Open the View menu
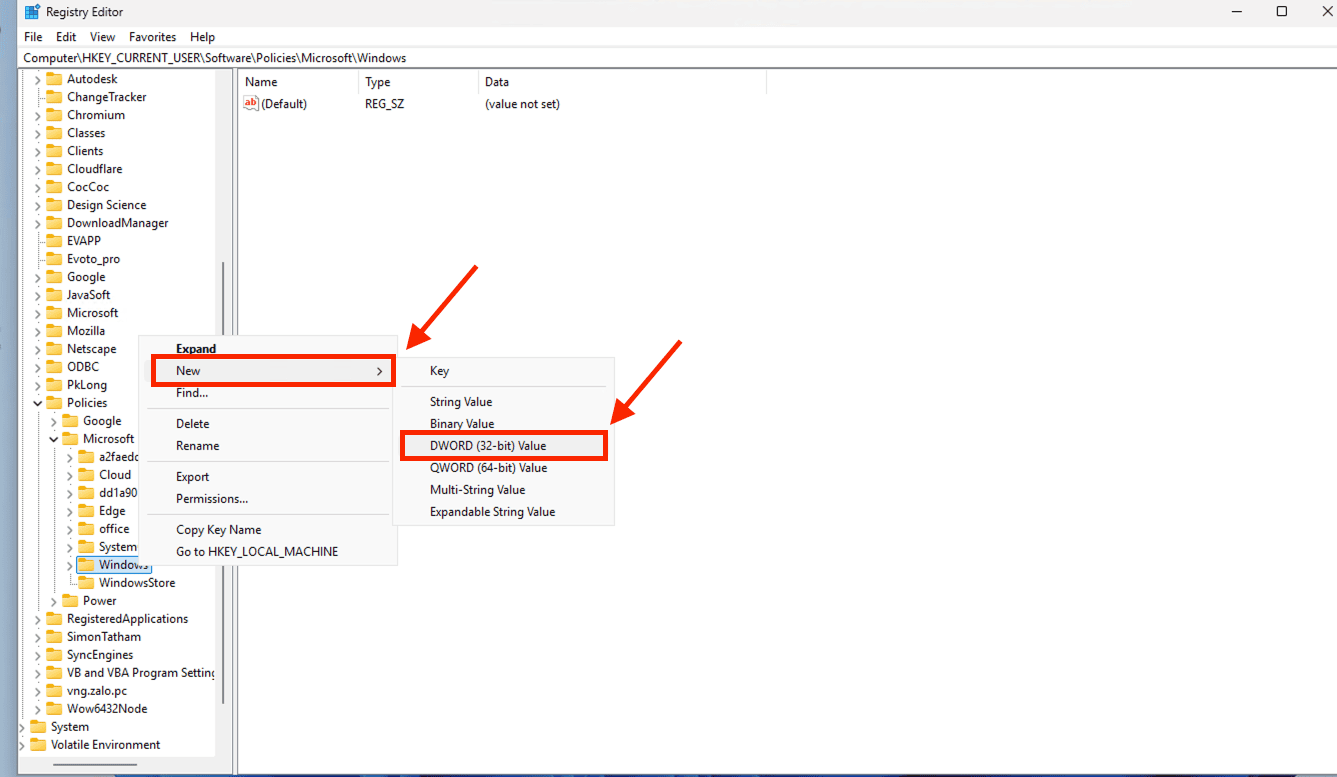Viewport: 1337px width, 777px height. point(102,36)
